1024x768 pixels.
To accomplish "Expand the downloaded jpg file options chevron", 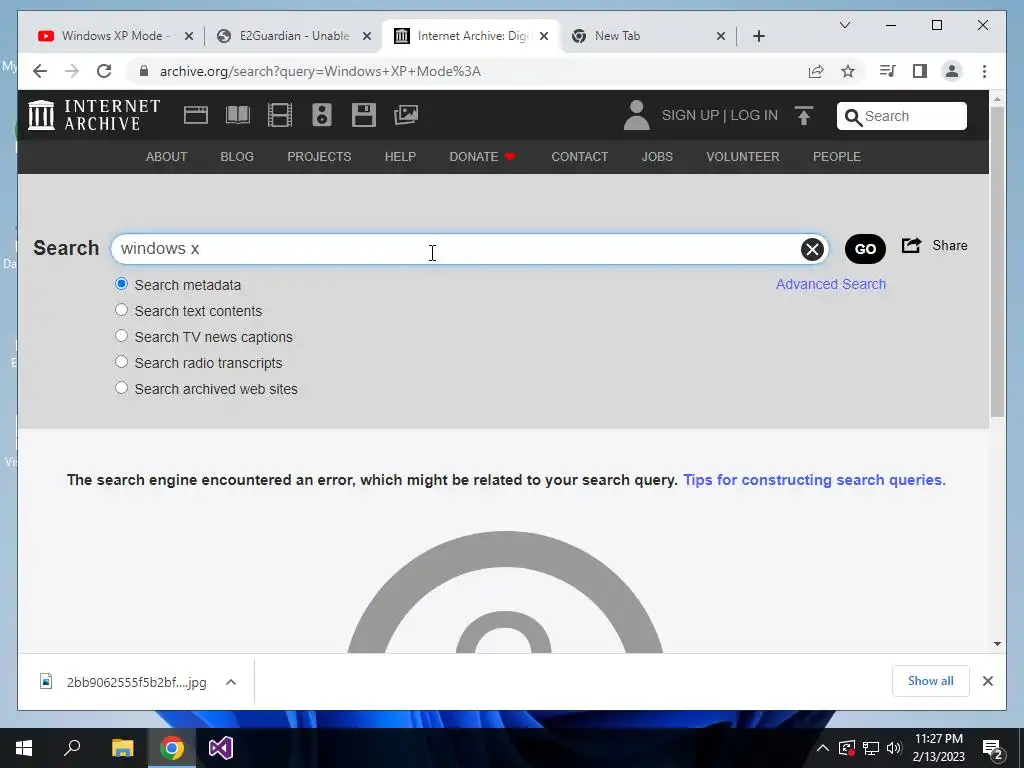I will [231, 682].
